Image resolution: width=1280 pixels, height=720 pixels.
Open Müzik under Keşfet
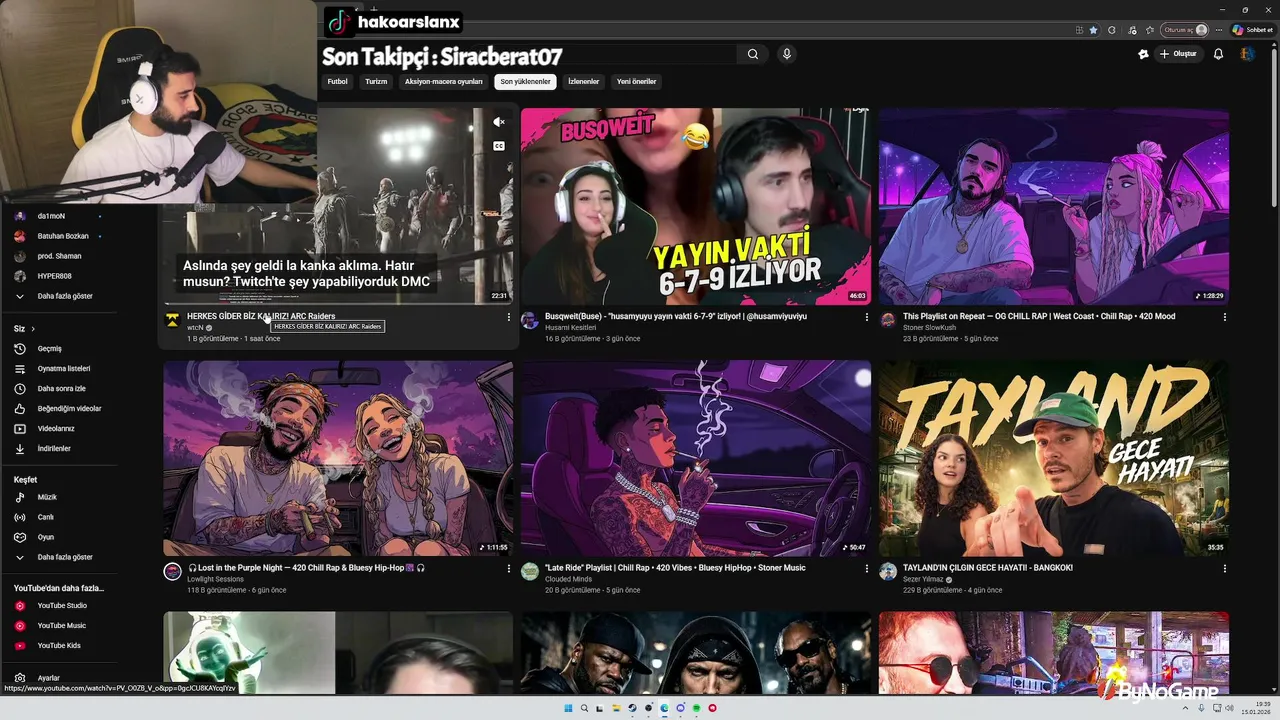60,497
